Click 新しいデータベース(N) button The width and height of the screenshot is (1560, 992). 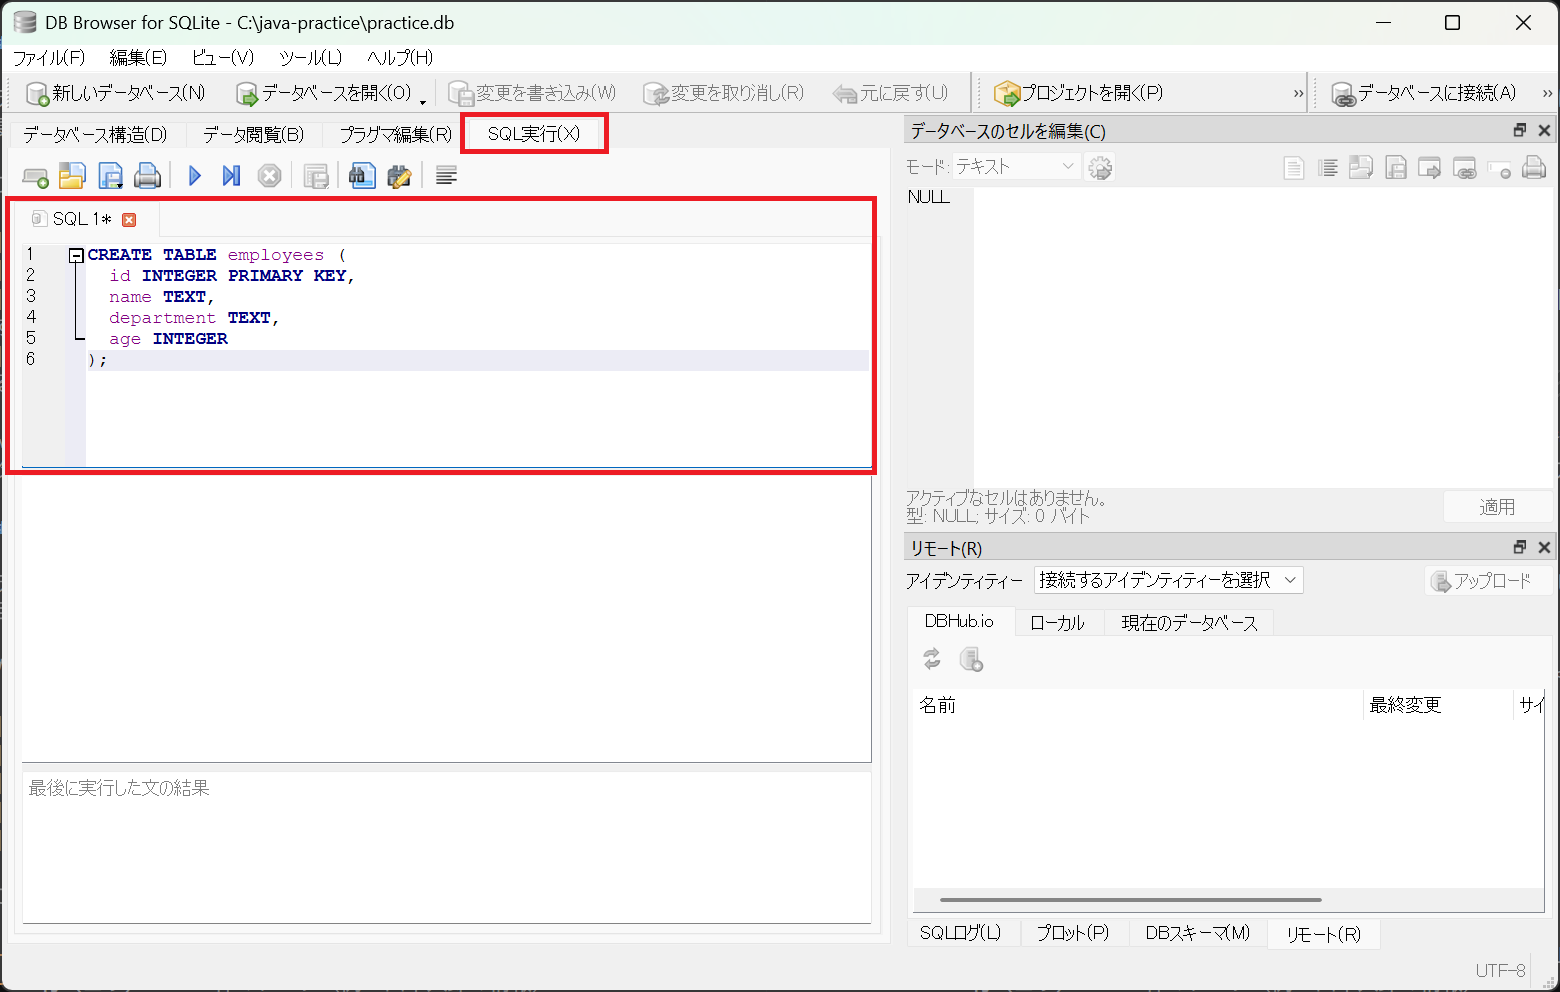click(x=116, y=93)
